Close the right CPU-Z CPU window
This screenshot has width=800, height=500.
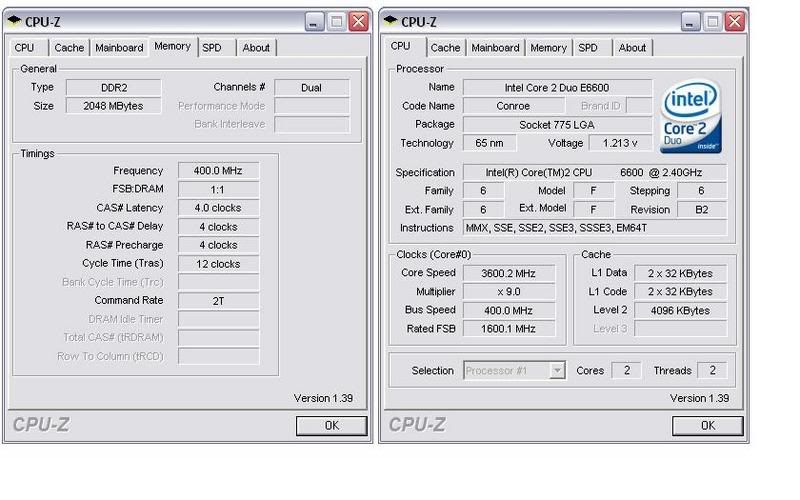(x=735, y=21)
